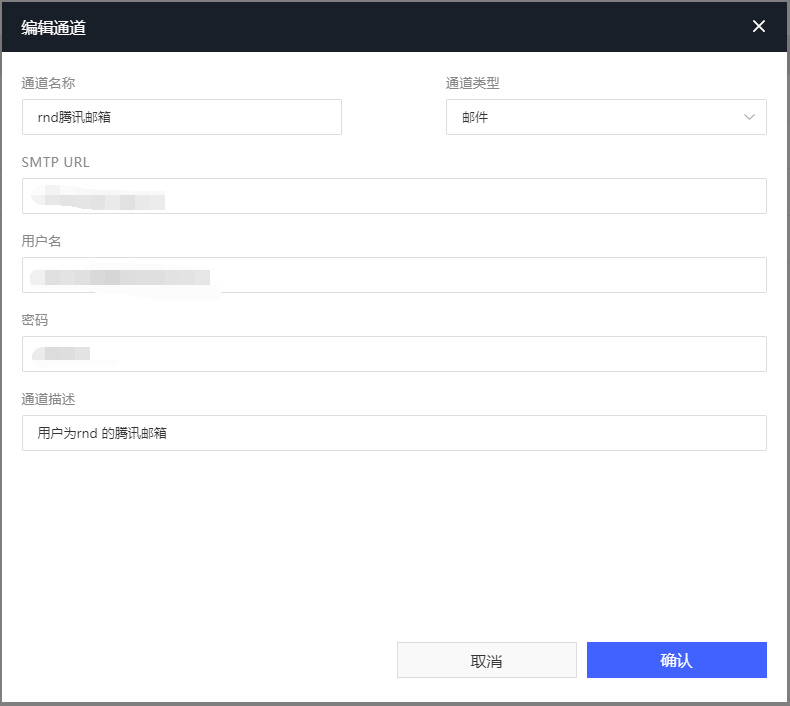Click the 通道名称 field containing rnd腾讯邮箱
The width and height of the screenshot is (790, 706).
coord(182,117)
